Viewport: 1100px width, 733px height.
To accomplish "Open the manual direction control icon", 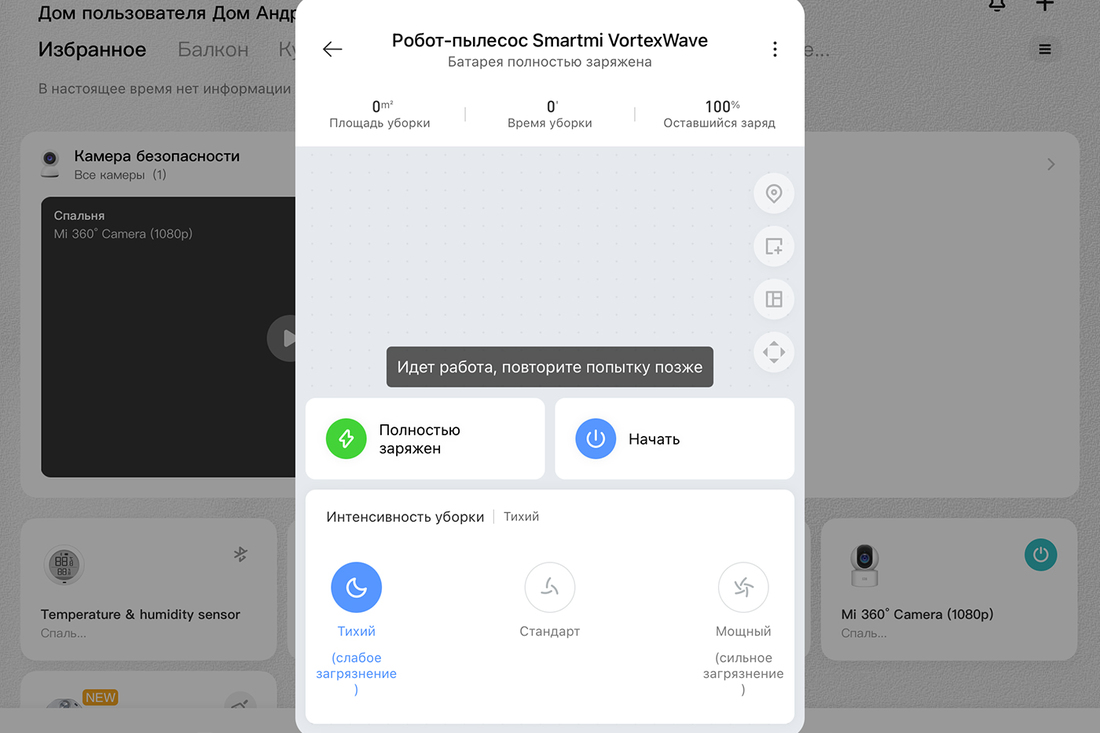I will point(774,352).
